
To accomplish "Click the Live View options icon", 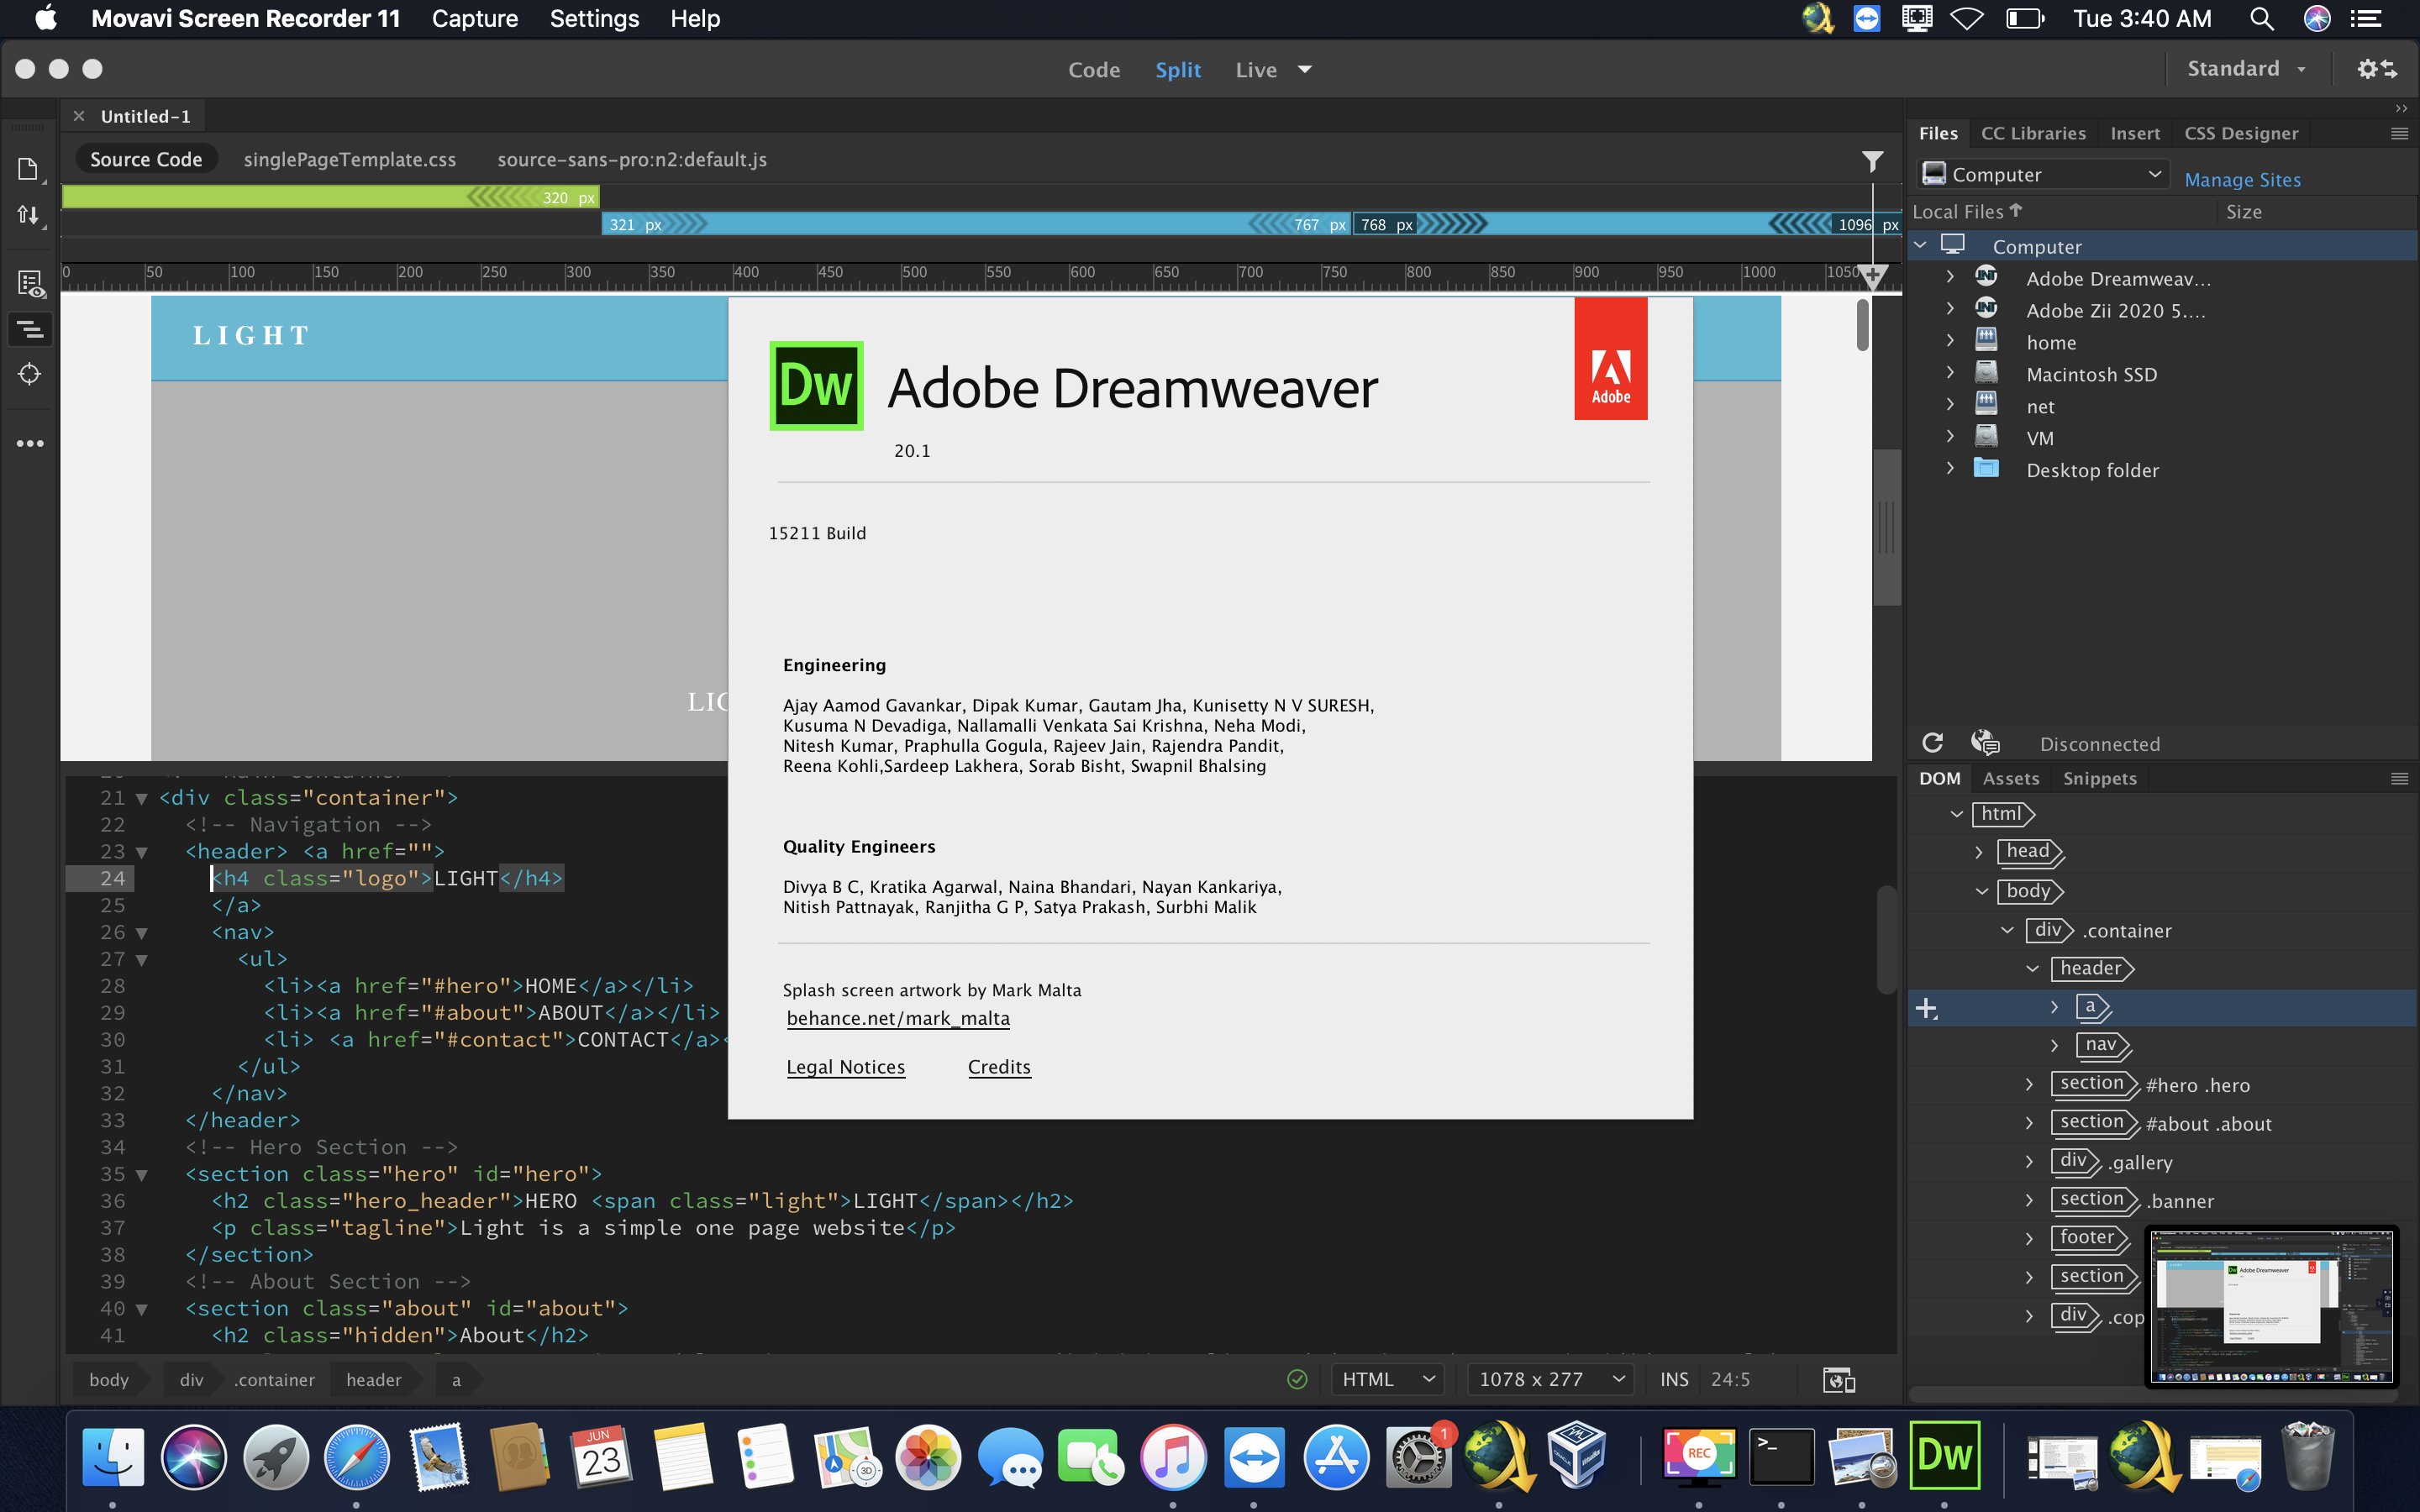I will 30,284.
